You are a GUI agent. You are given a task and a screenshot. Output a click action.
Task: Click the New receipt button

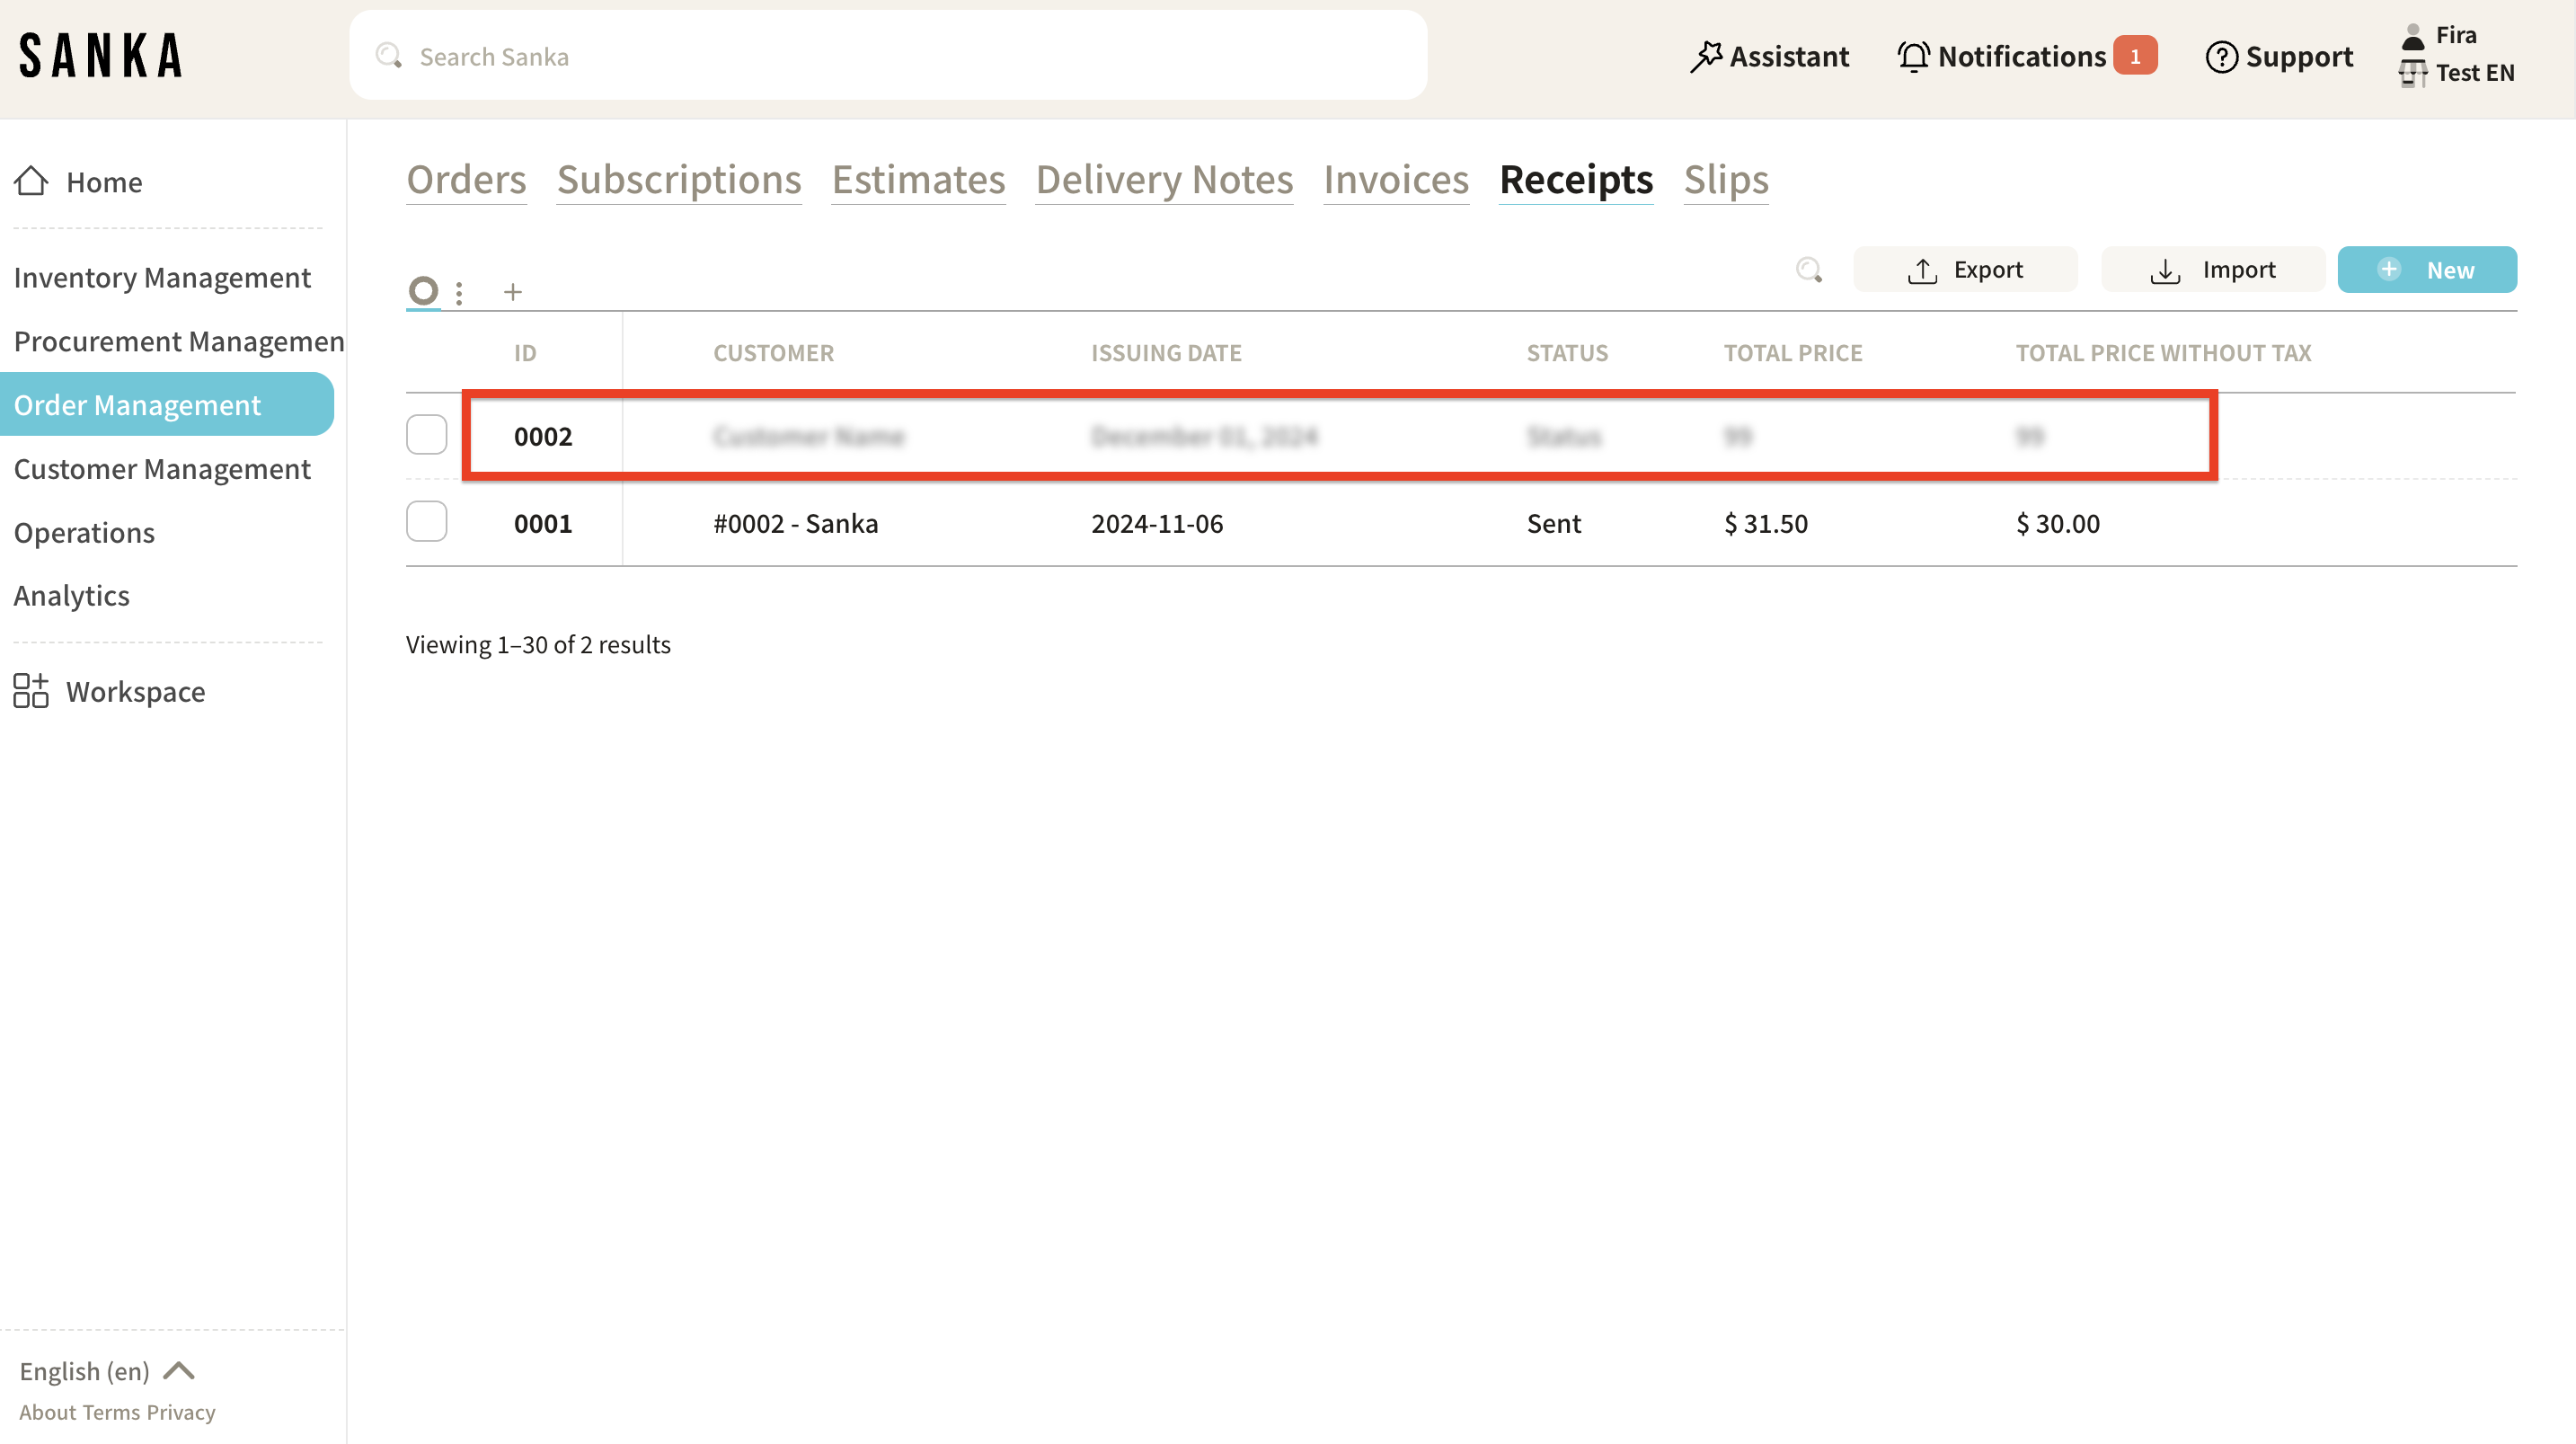coord(2426,270)
